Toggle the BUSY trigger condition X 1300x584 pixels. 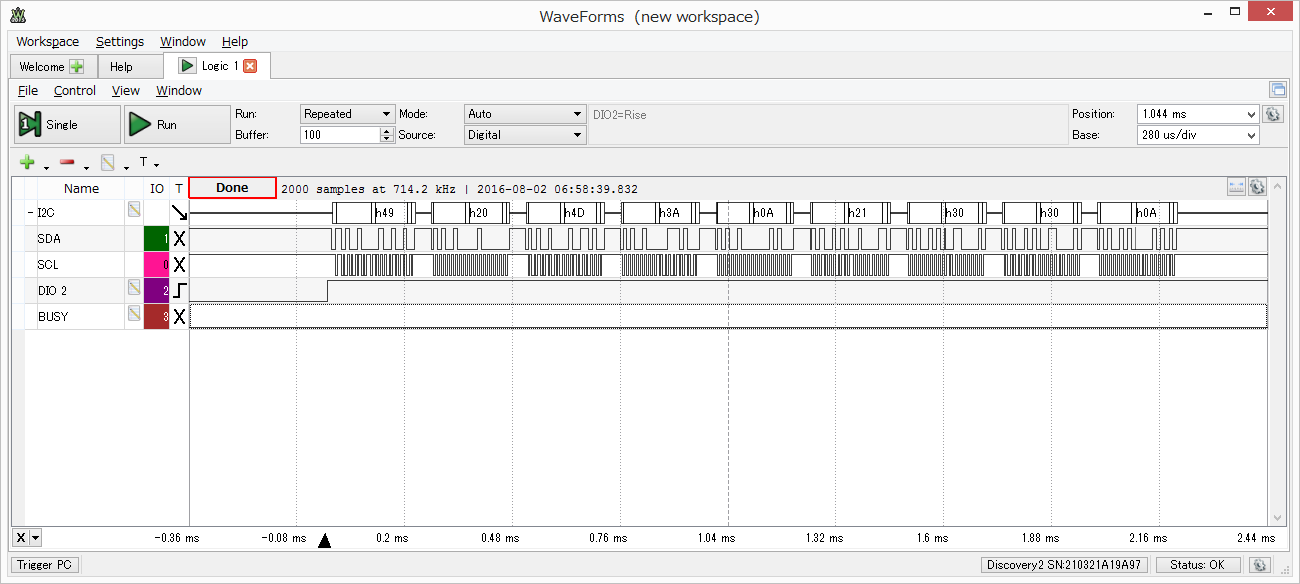point(179,316)
